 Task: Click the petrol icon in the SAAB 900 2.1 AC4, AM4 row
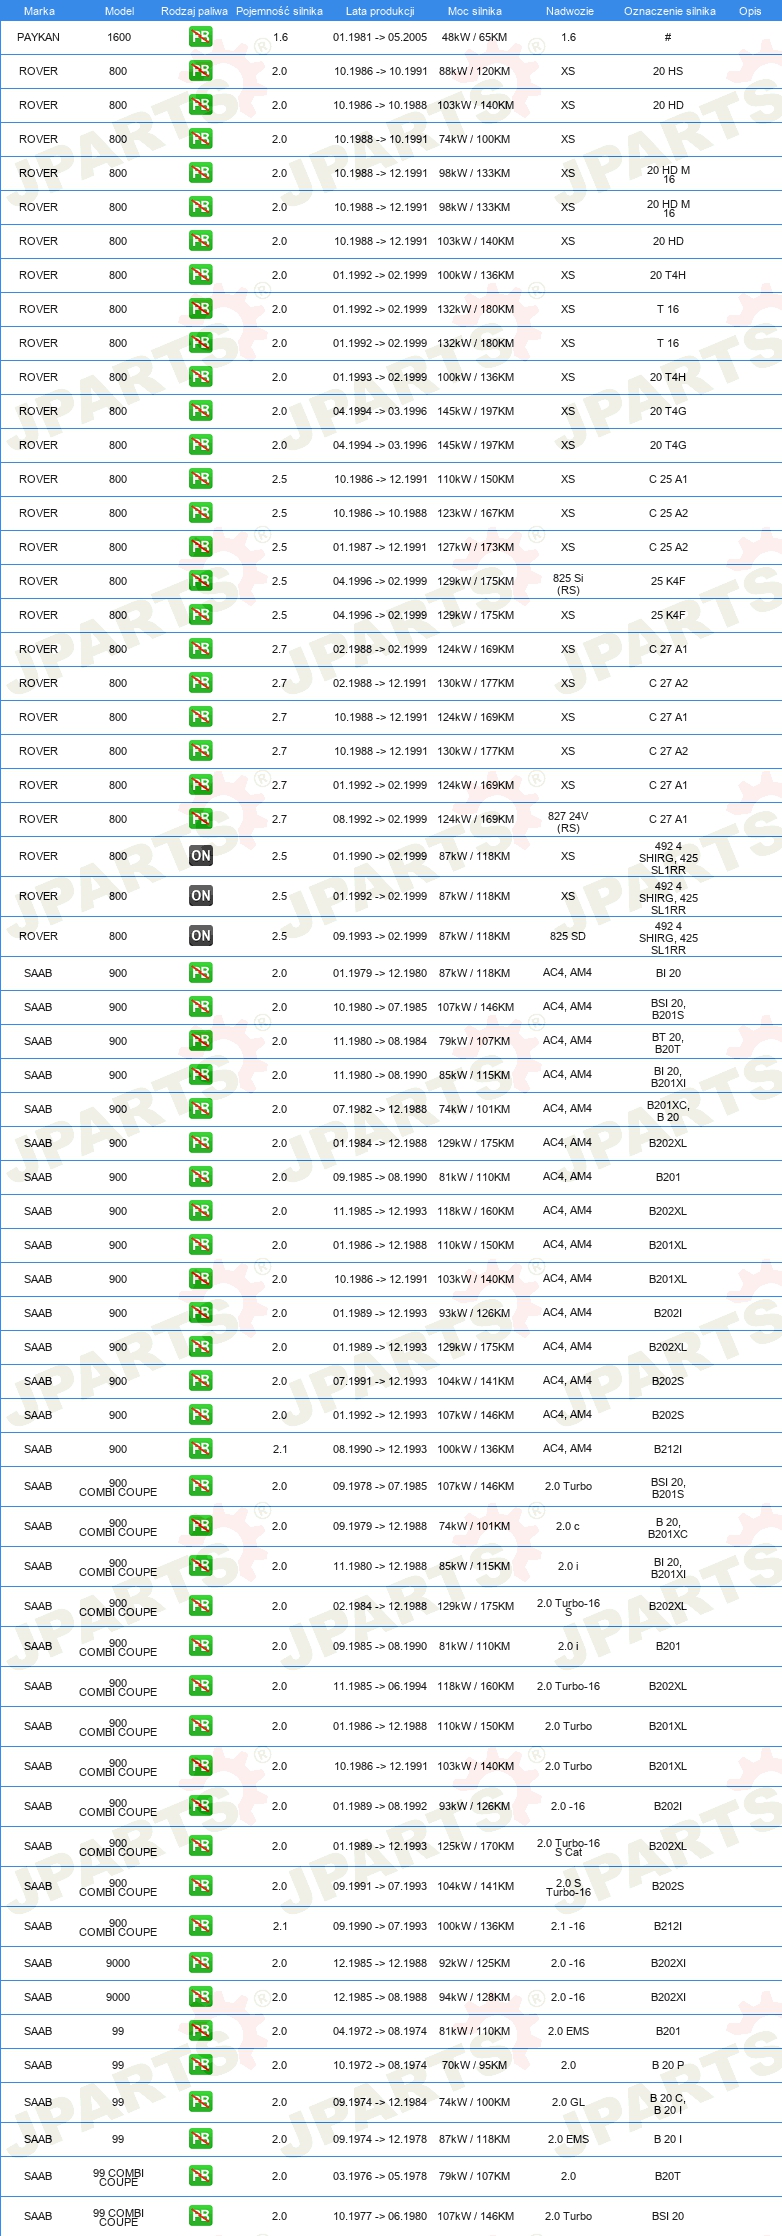(201, 1449)
